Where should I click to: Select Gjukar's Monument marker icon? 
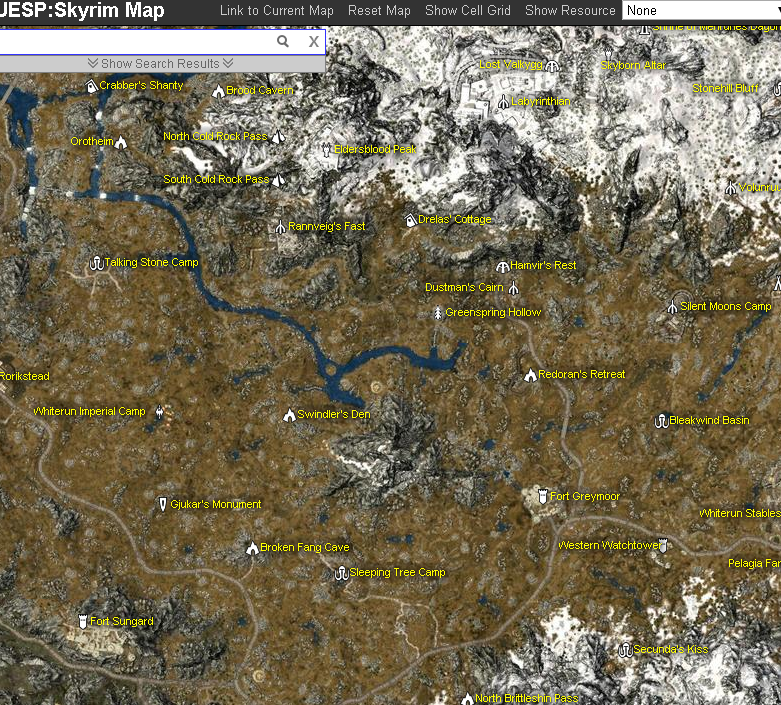[162, 504]
